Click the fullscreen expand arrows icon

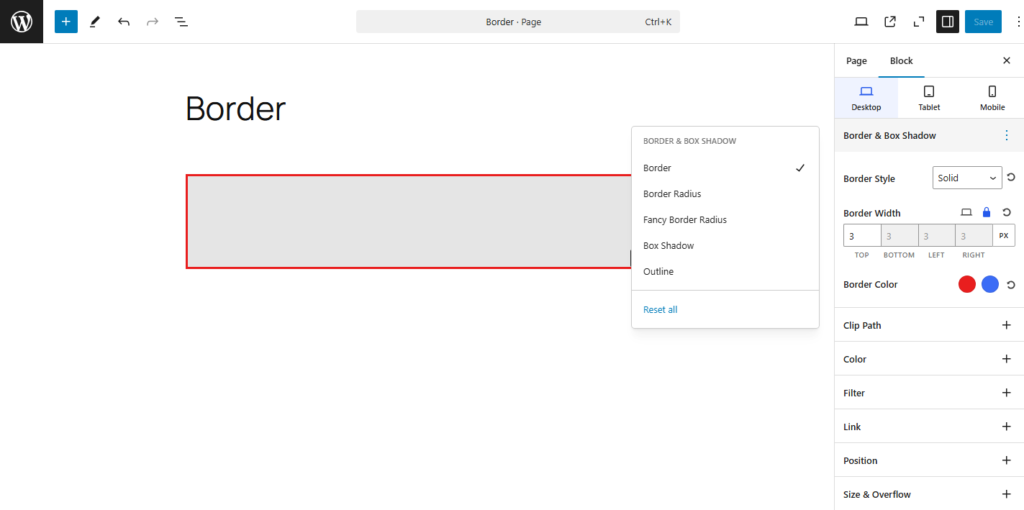(x=919, y=22)
